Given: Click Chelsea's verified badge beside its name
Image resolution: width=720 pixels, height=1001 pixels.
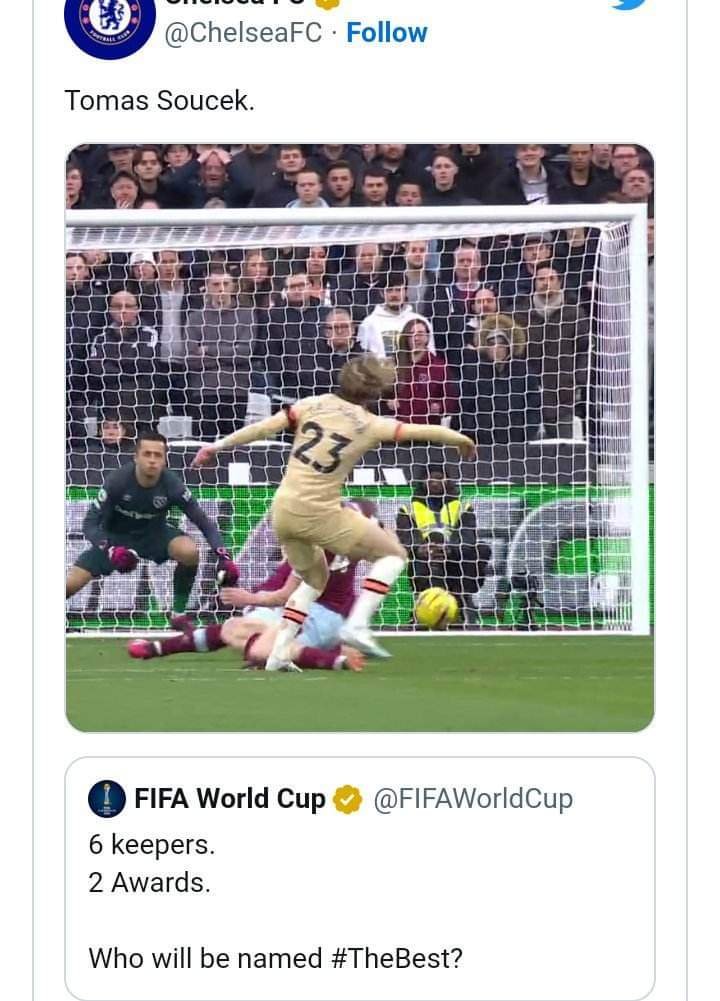Looking at the screenshot, I should 322,4.
